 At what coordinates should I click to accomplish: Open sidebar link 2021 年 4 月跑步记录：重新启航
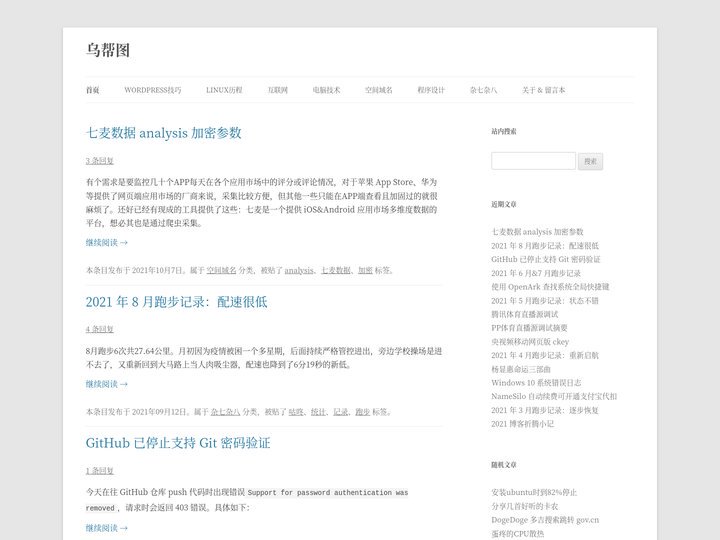(545, 355)
